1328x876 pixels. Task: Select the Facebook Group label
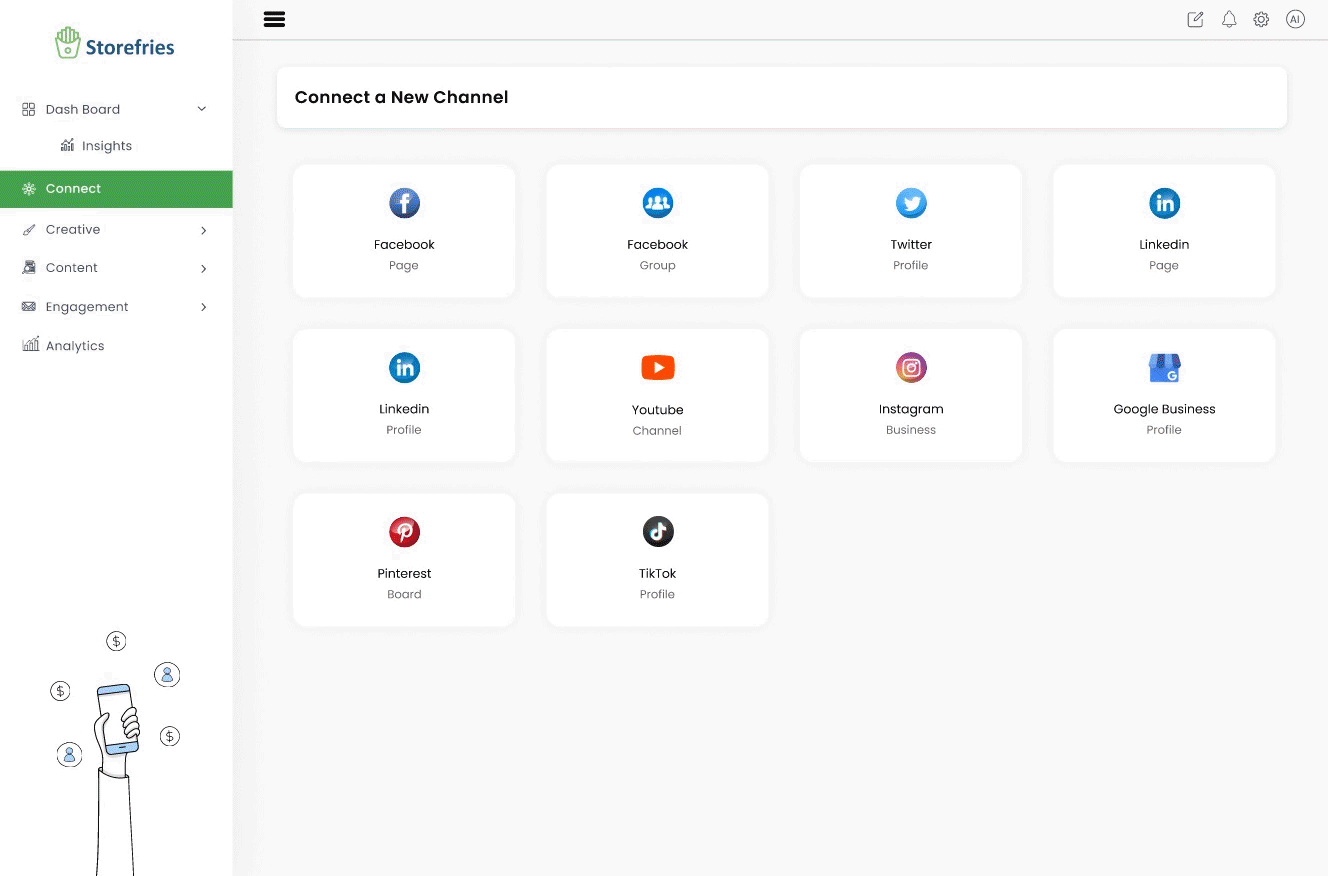(657, 254)
